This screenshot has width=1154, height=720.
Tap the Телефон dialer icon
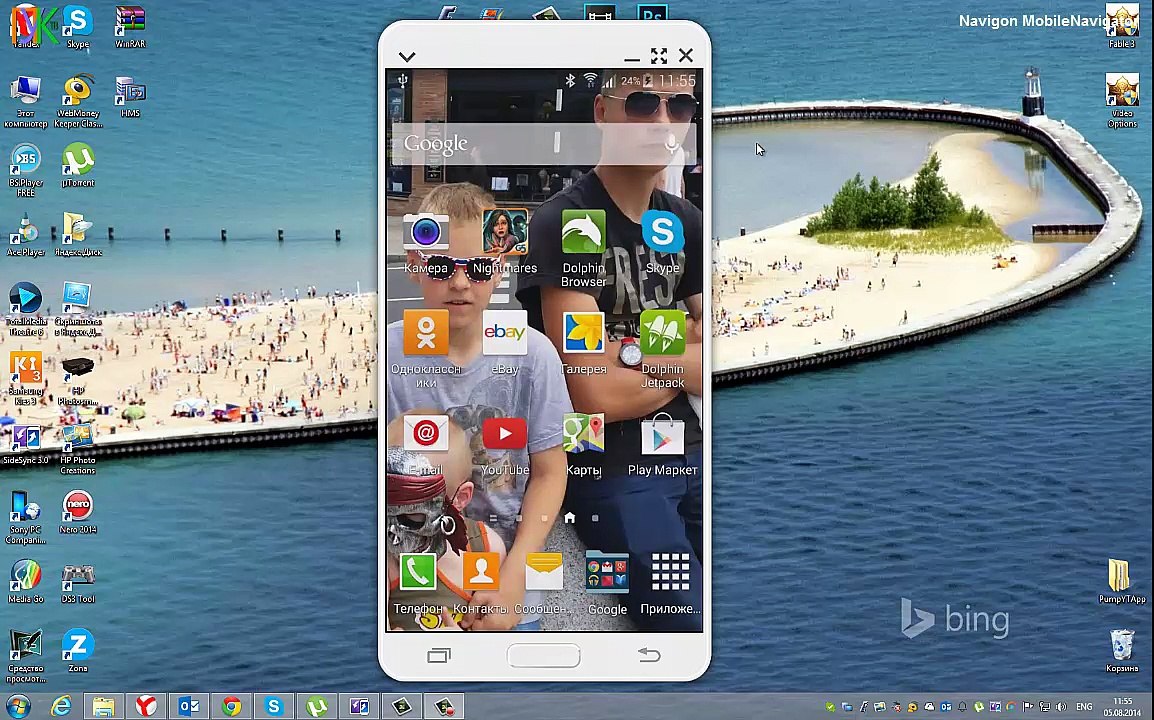pyautogui.click(x=418, y=572)
